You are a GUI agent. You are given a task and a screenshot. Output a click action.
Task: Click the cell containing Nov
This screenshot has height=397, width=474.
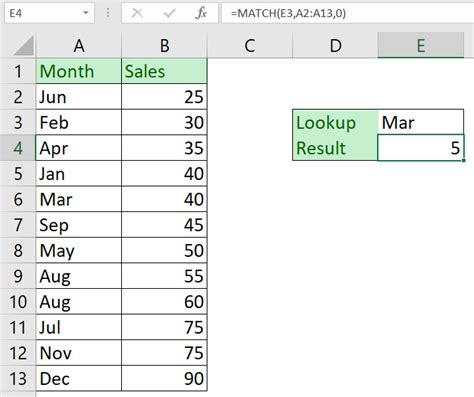tap(79, 353)
